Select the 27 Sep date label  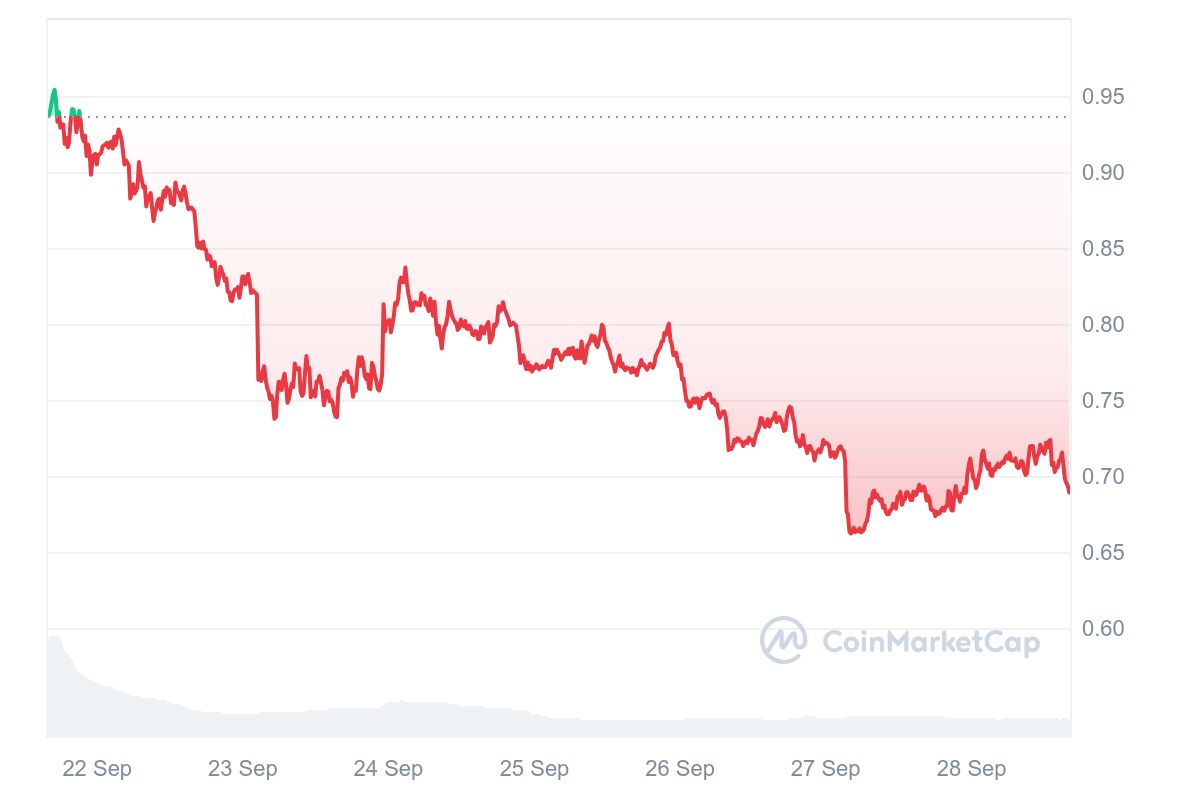click(825, 768)
